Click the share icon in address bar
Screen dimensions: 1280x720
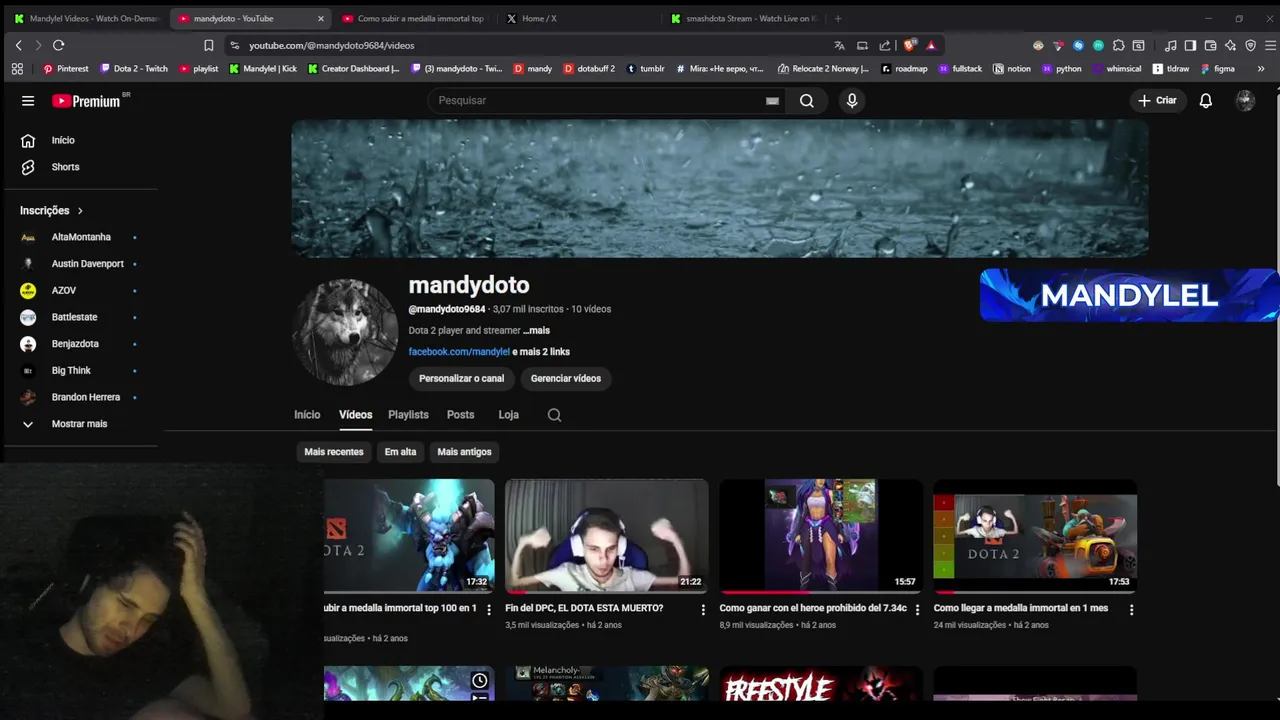tap(885, 45)
